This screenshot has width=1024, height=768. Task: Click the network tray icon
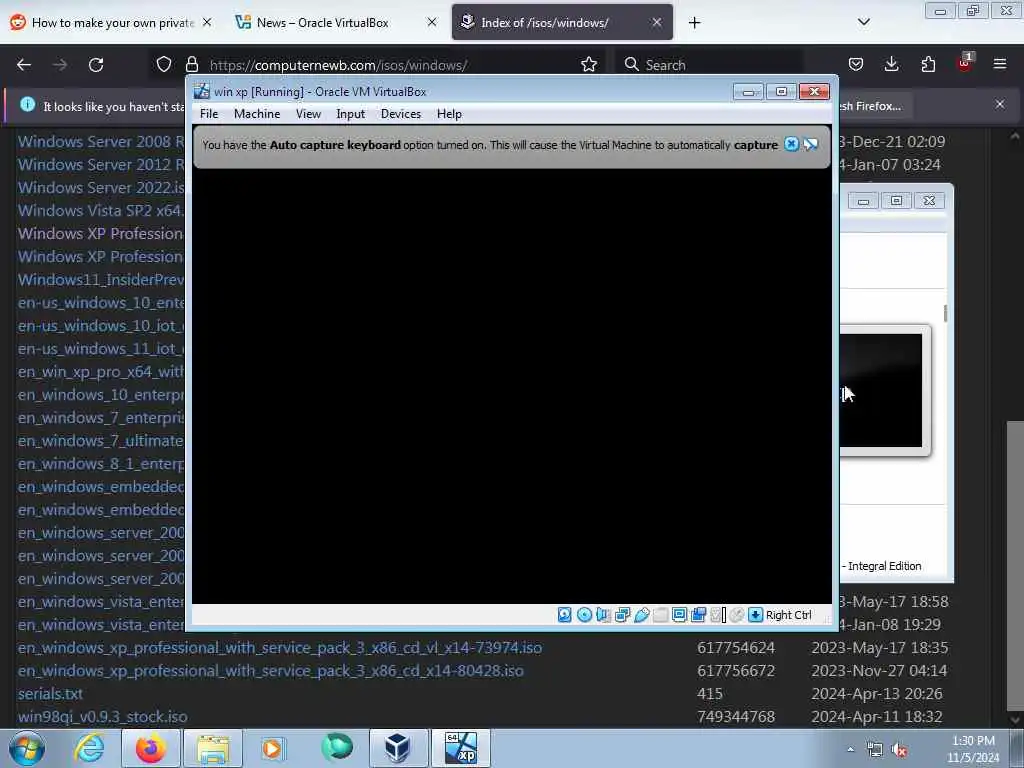coord(874,750)
